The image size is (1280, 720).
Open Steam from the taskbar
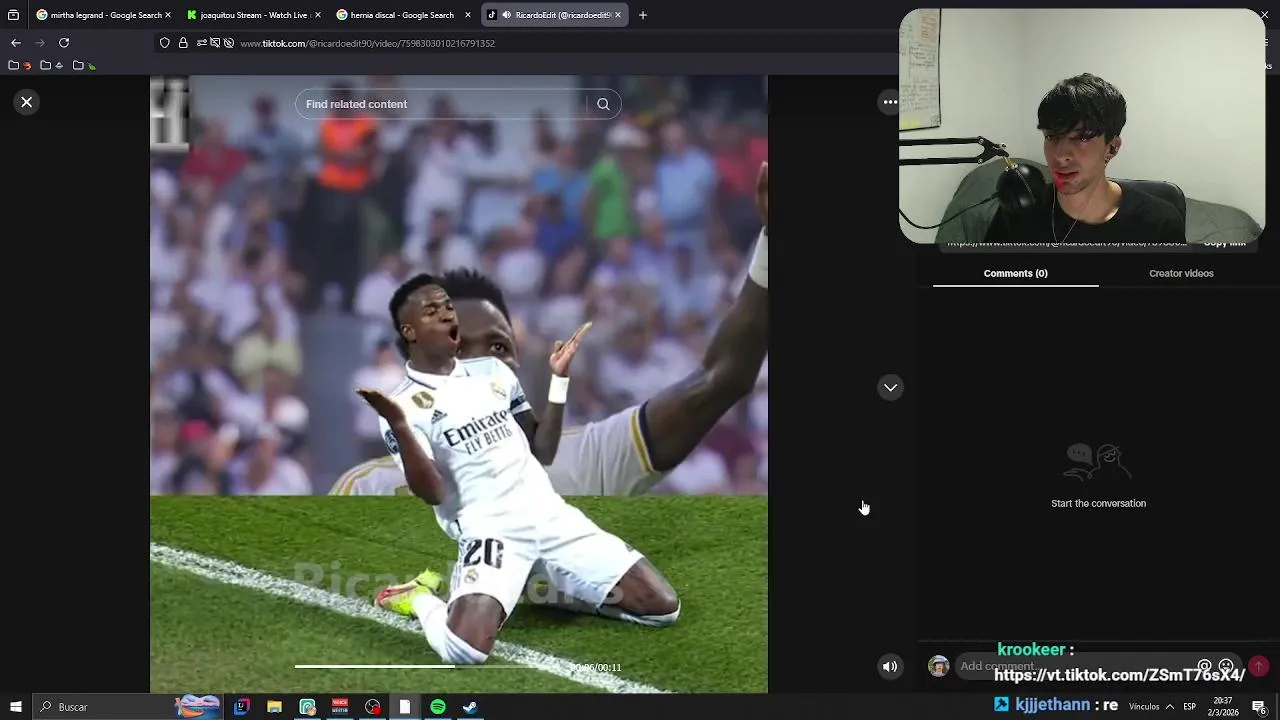[x=470, y=707]
